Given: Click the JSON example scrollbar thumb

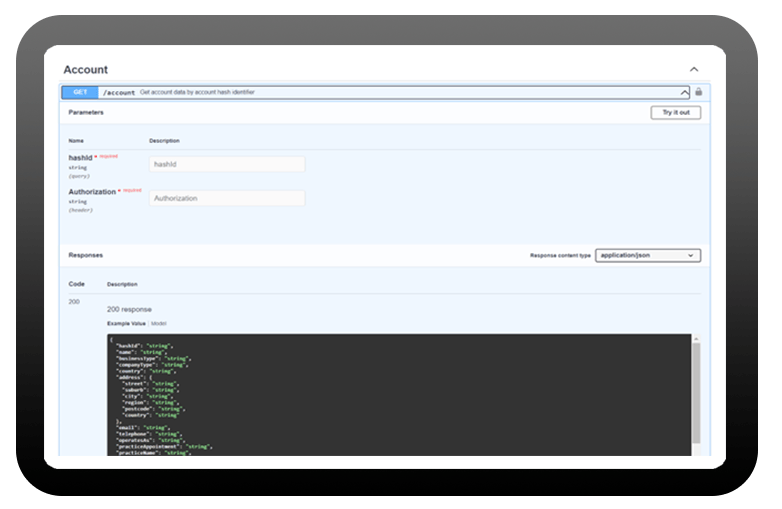Looking at the screenshot, I should [696, 390].
